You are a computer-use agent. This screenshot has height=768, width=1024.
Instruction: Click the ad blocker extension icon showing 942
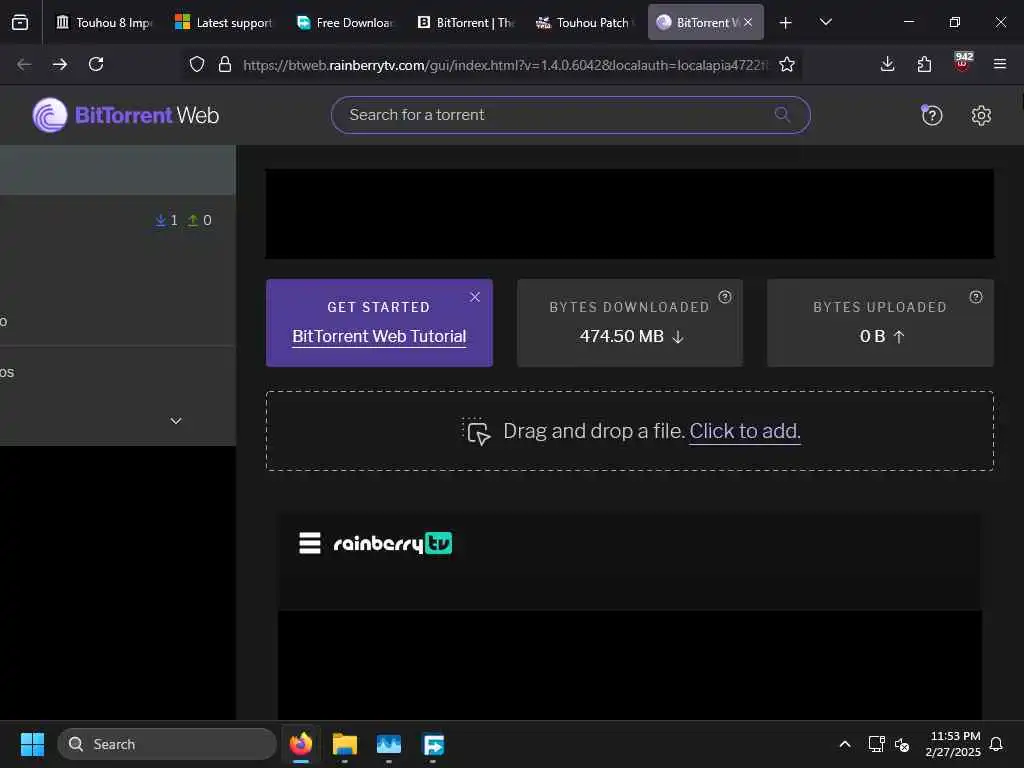coord(963,62)
